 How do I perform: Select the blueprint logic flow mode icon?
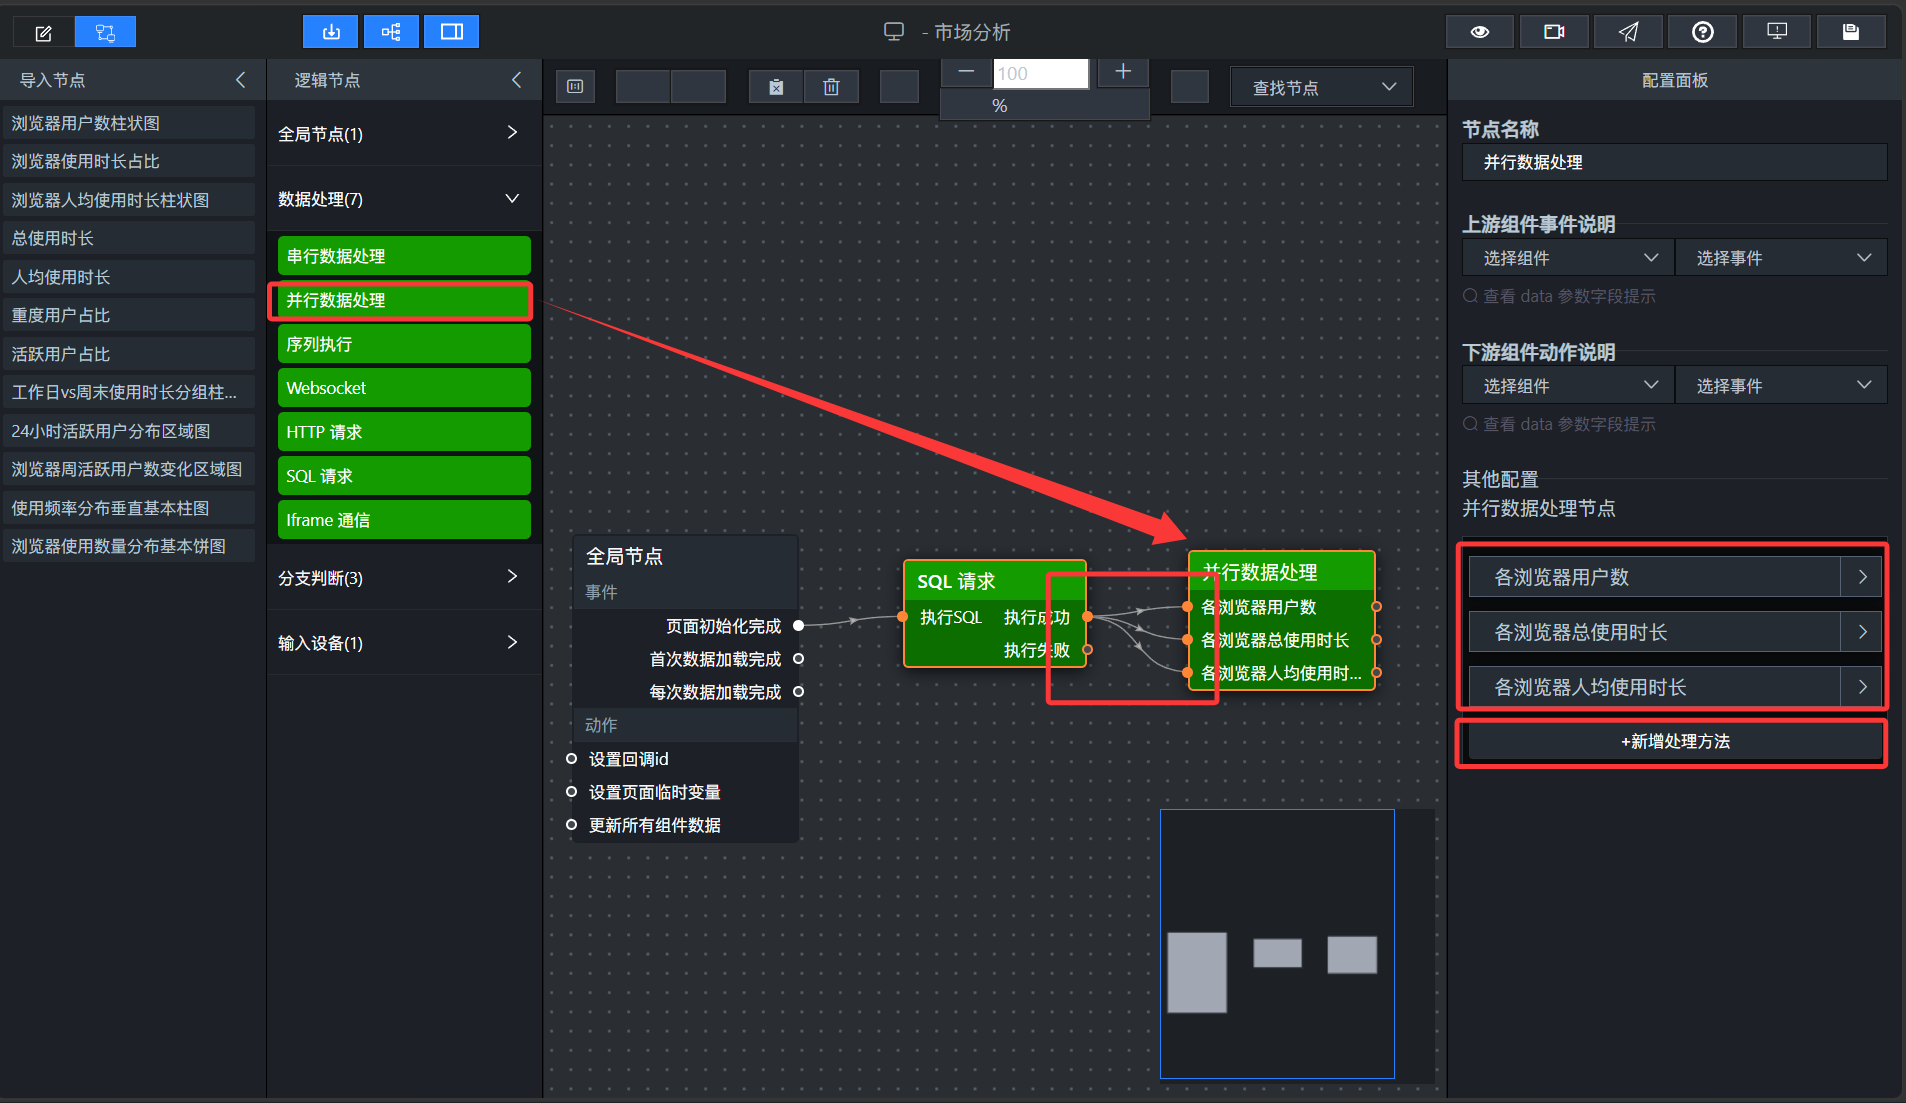point(105,33)
